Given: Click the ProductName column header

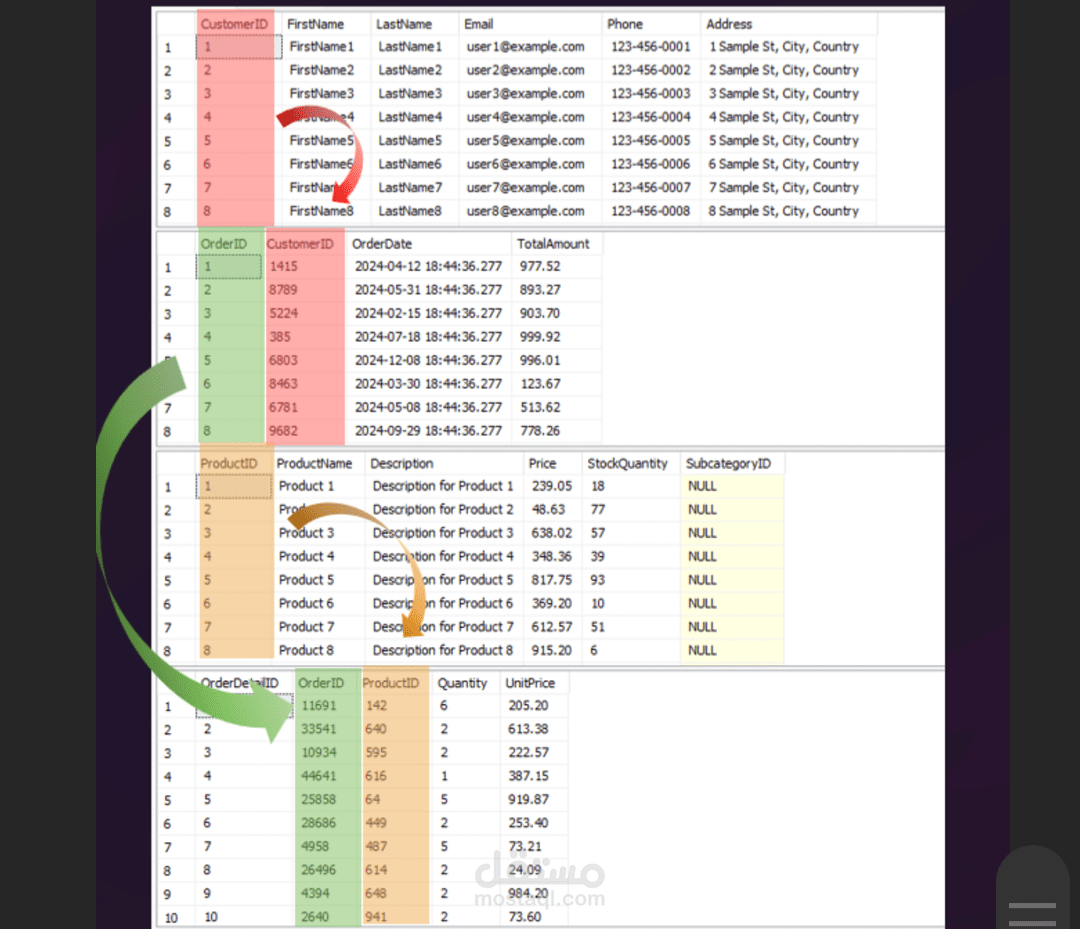Looking at the screenshot, I should [314, 463].
